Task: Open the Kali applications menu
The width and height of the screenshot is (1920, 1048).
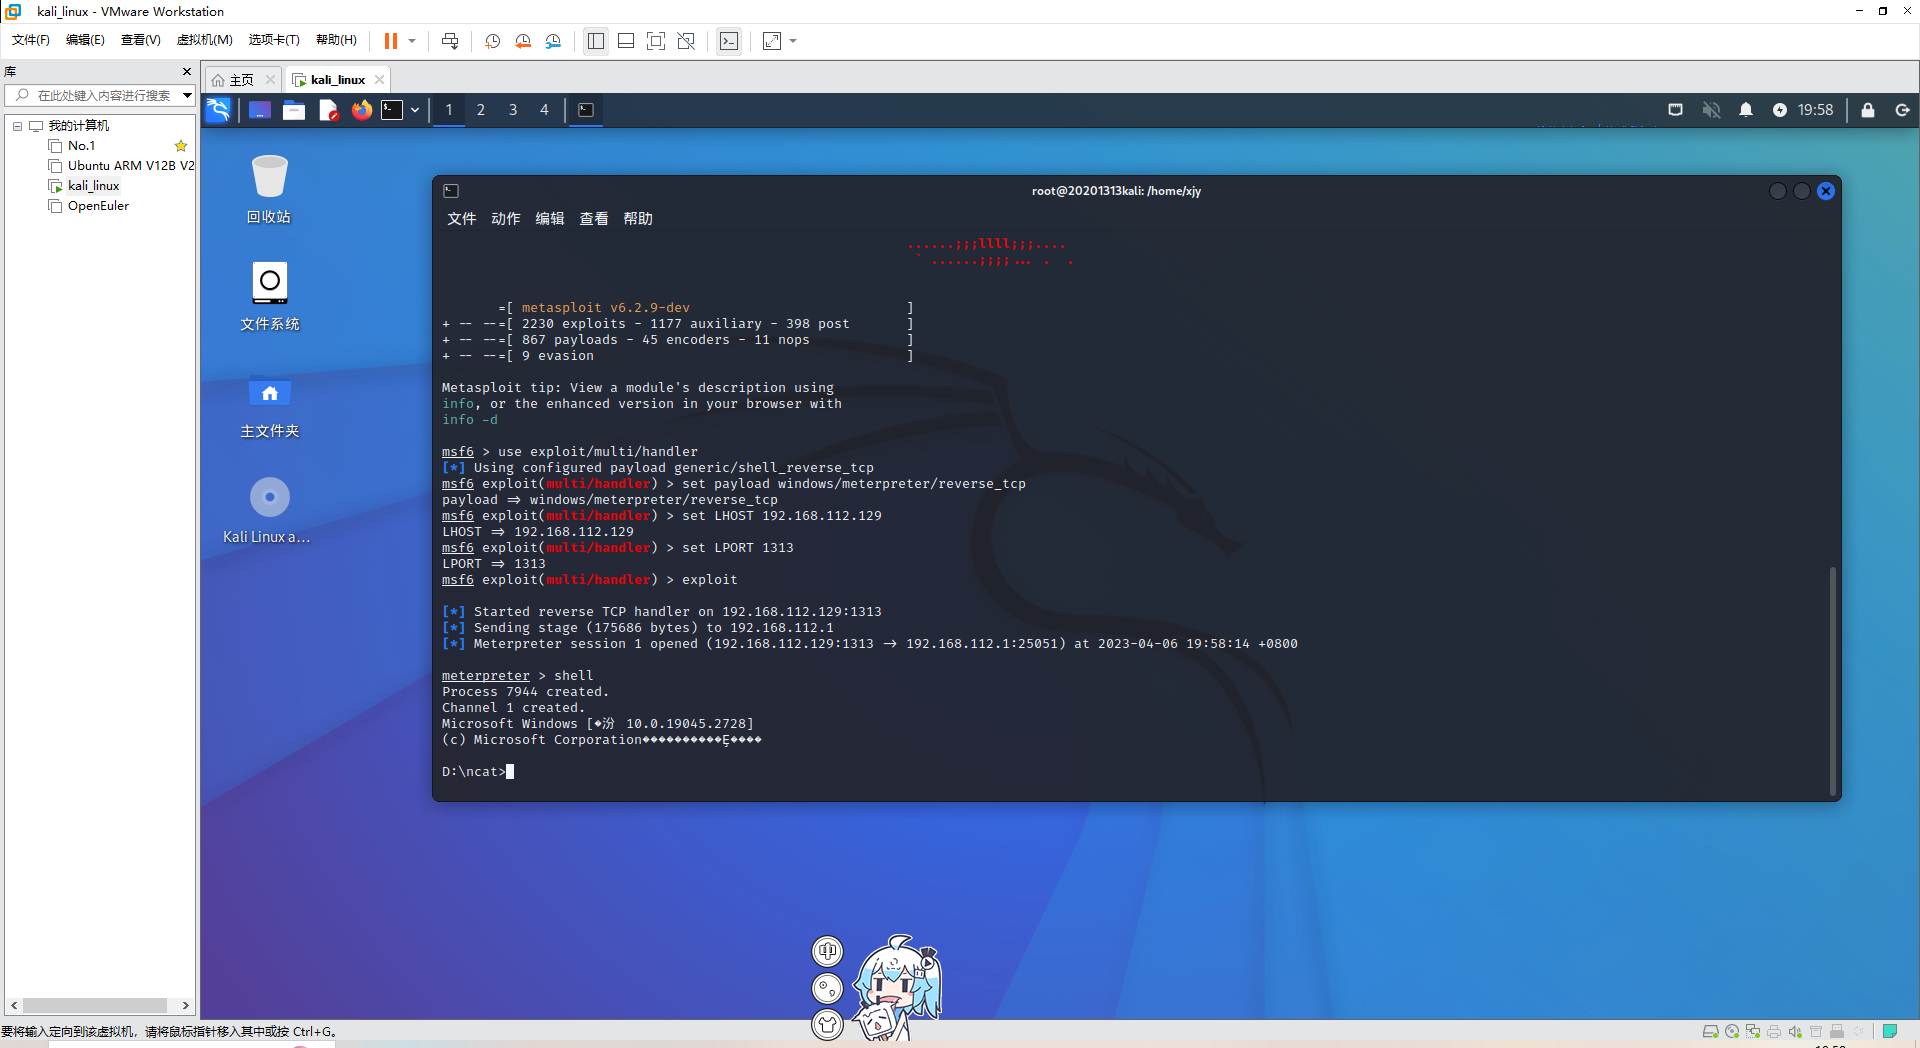Action: tap(218, 110)
